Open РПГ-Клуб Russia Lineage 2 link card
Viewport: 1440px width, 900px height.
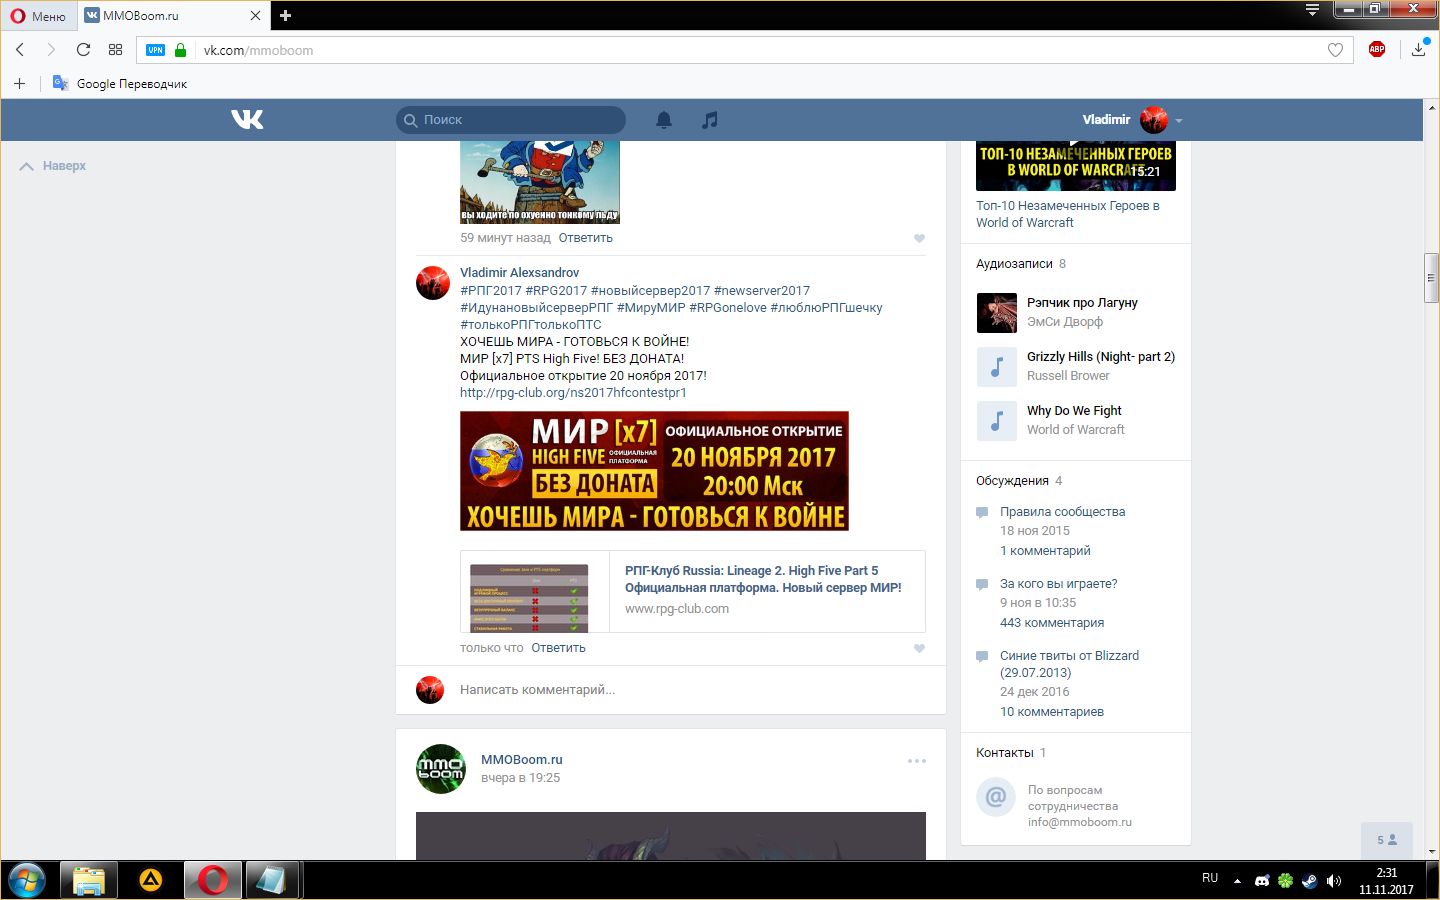coord(692,591)
